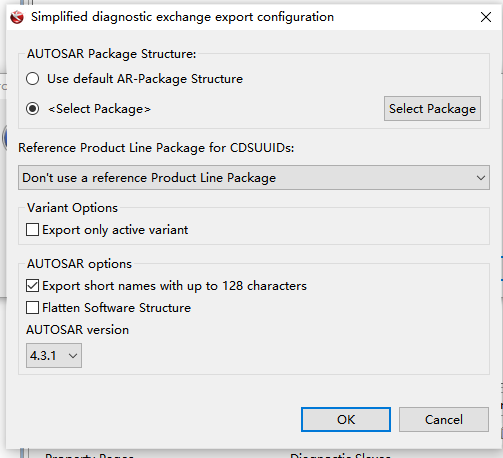Click the AUTOSAR options group heading
Screen dimensions: 503x458
(x=79, y=264)
